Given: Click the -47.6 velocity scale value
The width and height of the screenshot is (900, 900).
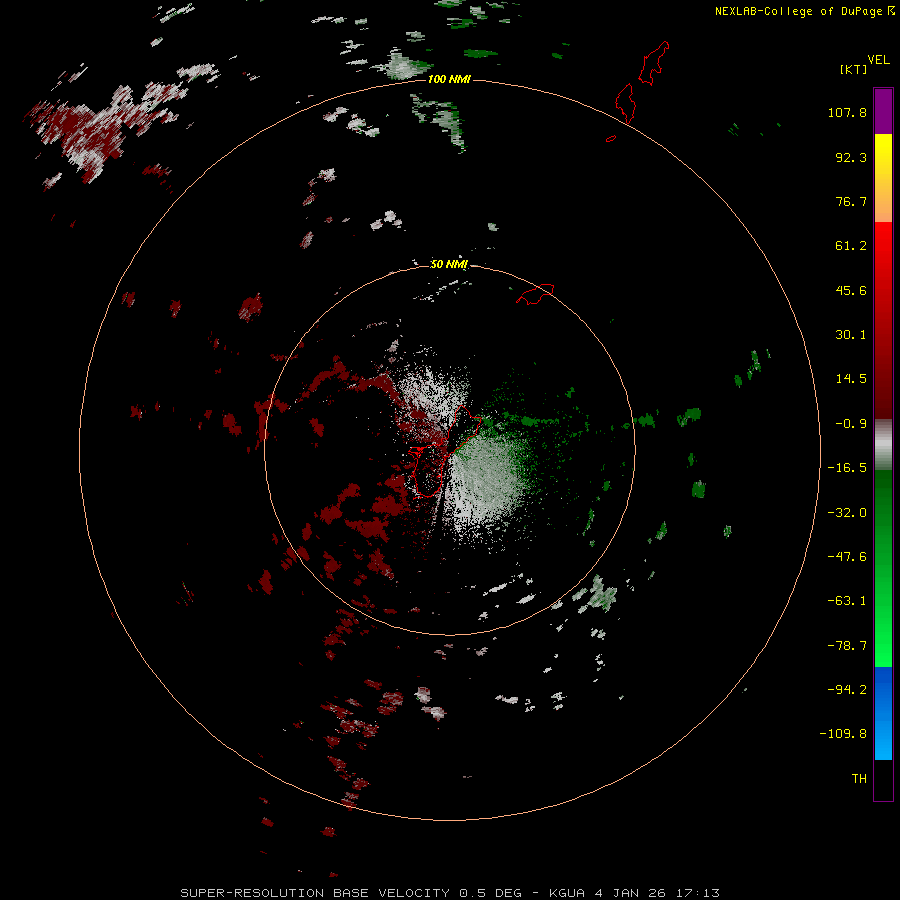Looking at the screenshot, I should click(x=847, y=557).
